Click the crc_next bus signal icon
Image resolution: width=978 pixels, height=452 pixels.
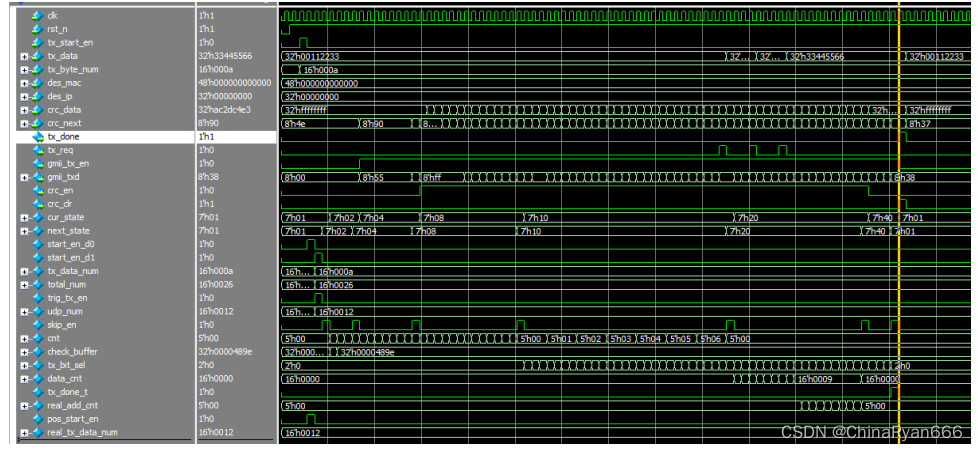(37, 123)
